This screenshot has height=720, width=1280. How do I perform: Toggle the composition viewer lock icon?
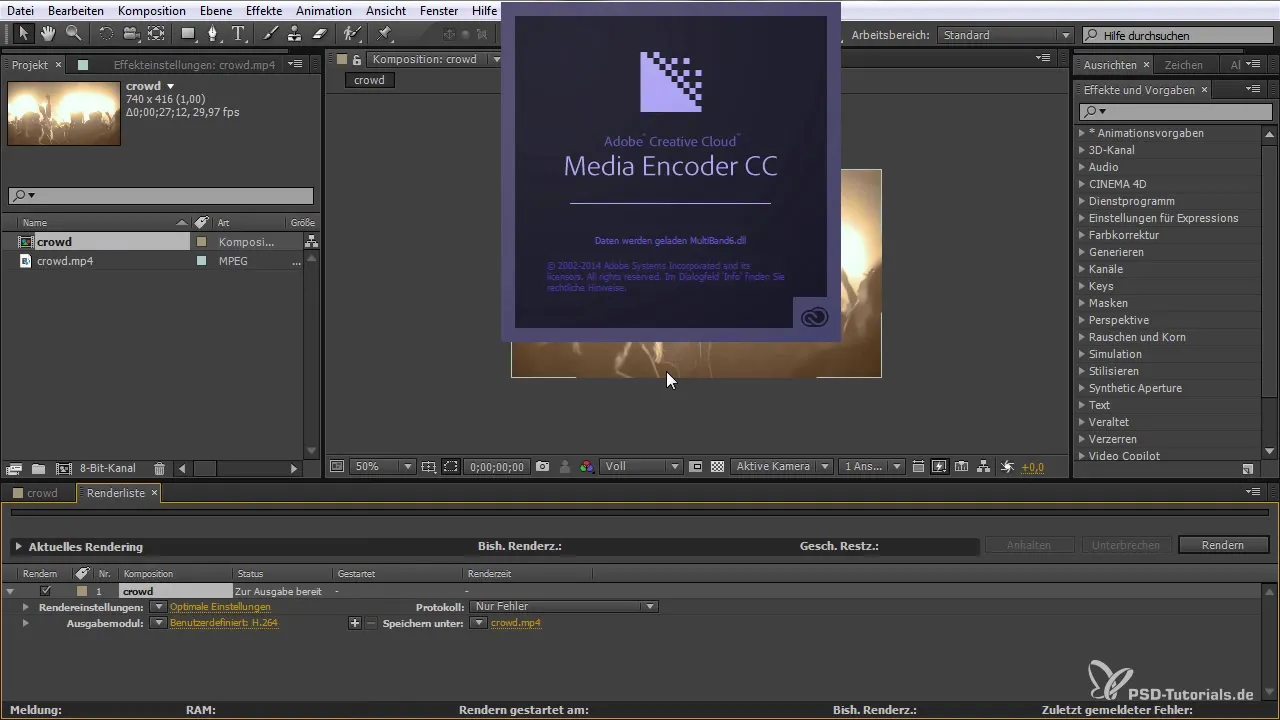[x=357, y=60]
